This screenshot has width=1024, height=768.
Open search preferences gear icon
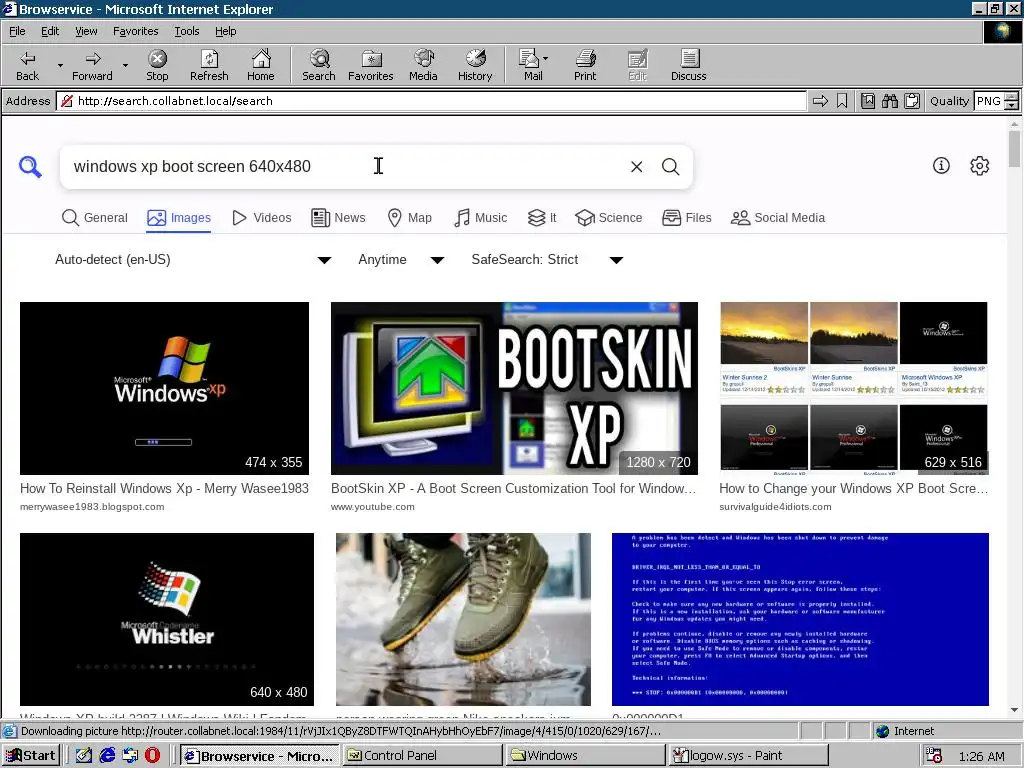(980, 165)
